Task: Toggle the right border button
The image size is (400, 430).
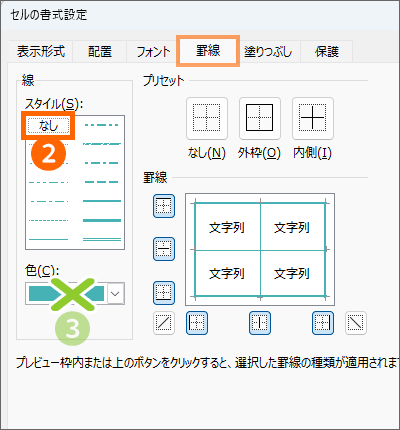Action: coord(323,323)
